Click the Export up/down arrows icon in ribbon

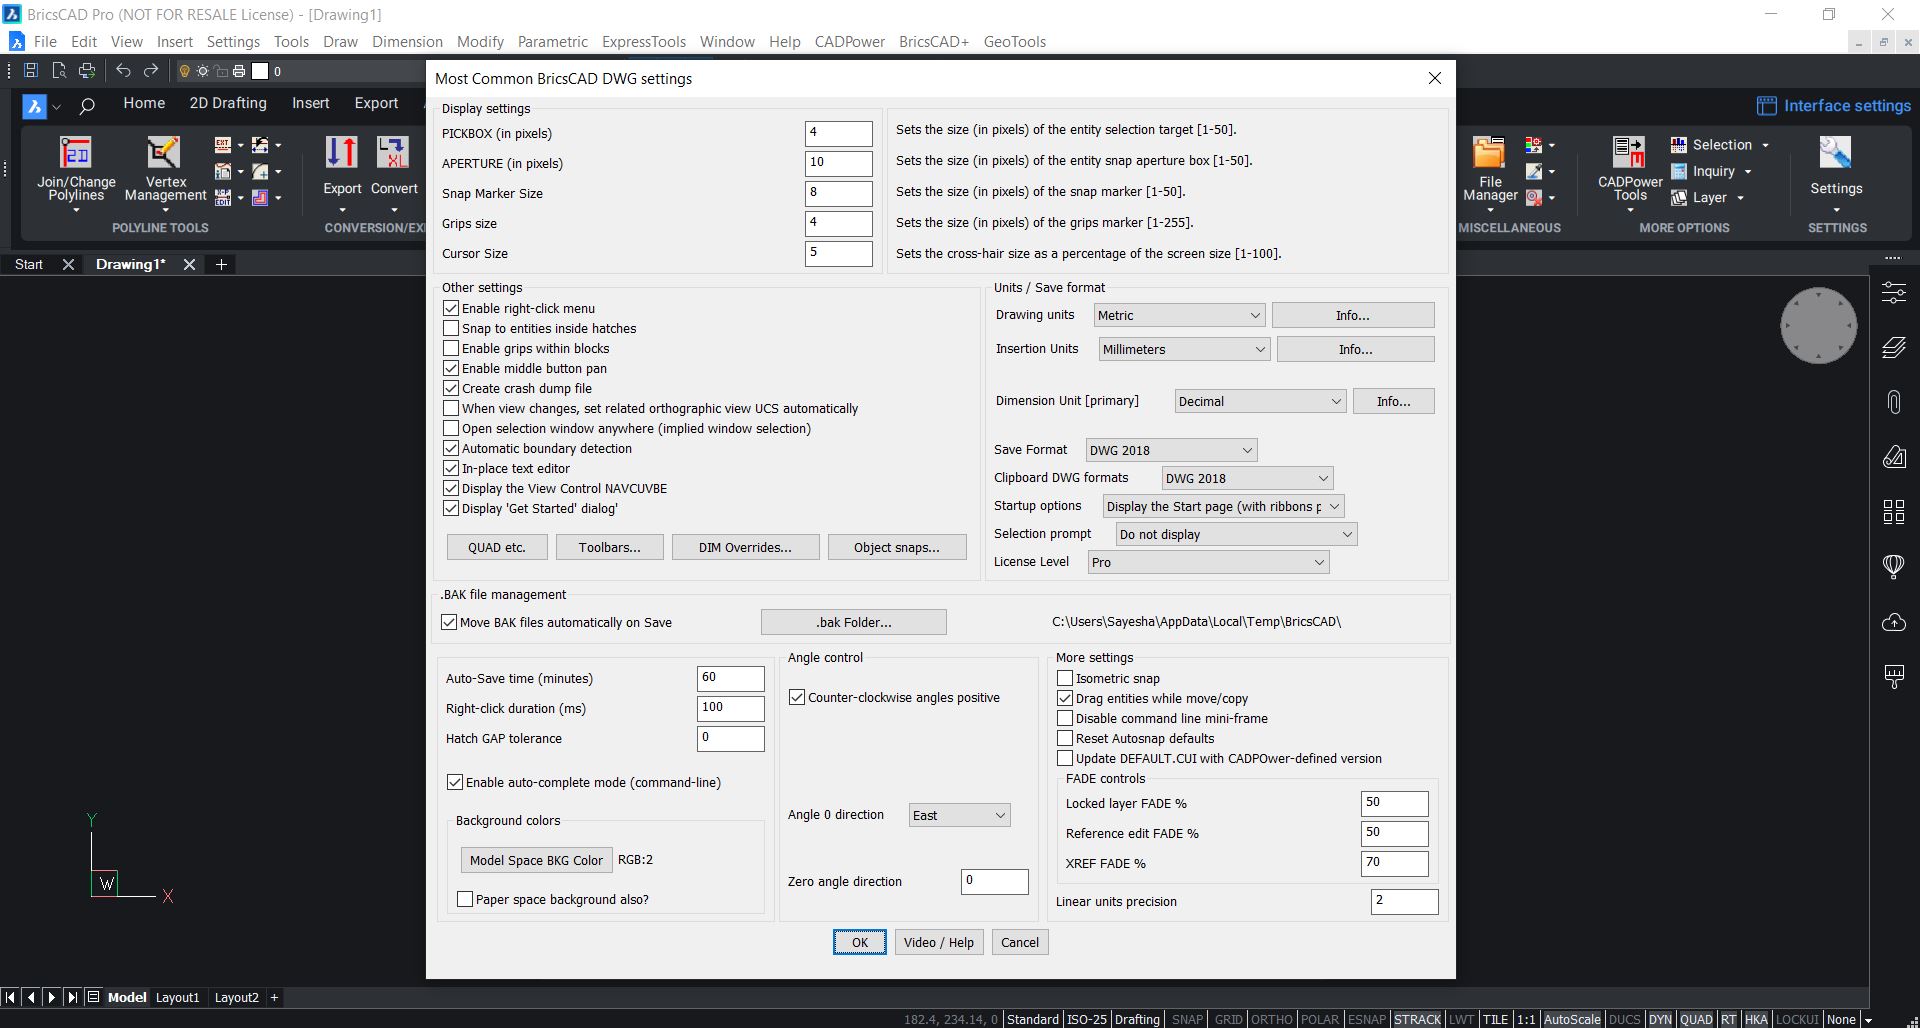pos(342,152)
